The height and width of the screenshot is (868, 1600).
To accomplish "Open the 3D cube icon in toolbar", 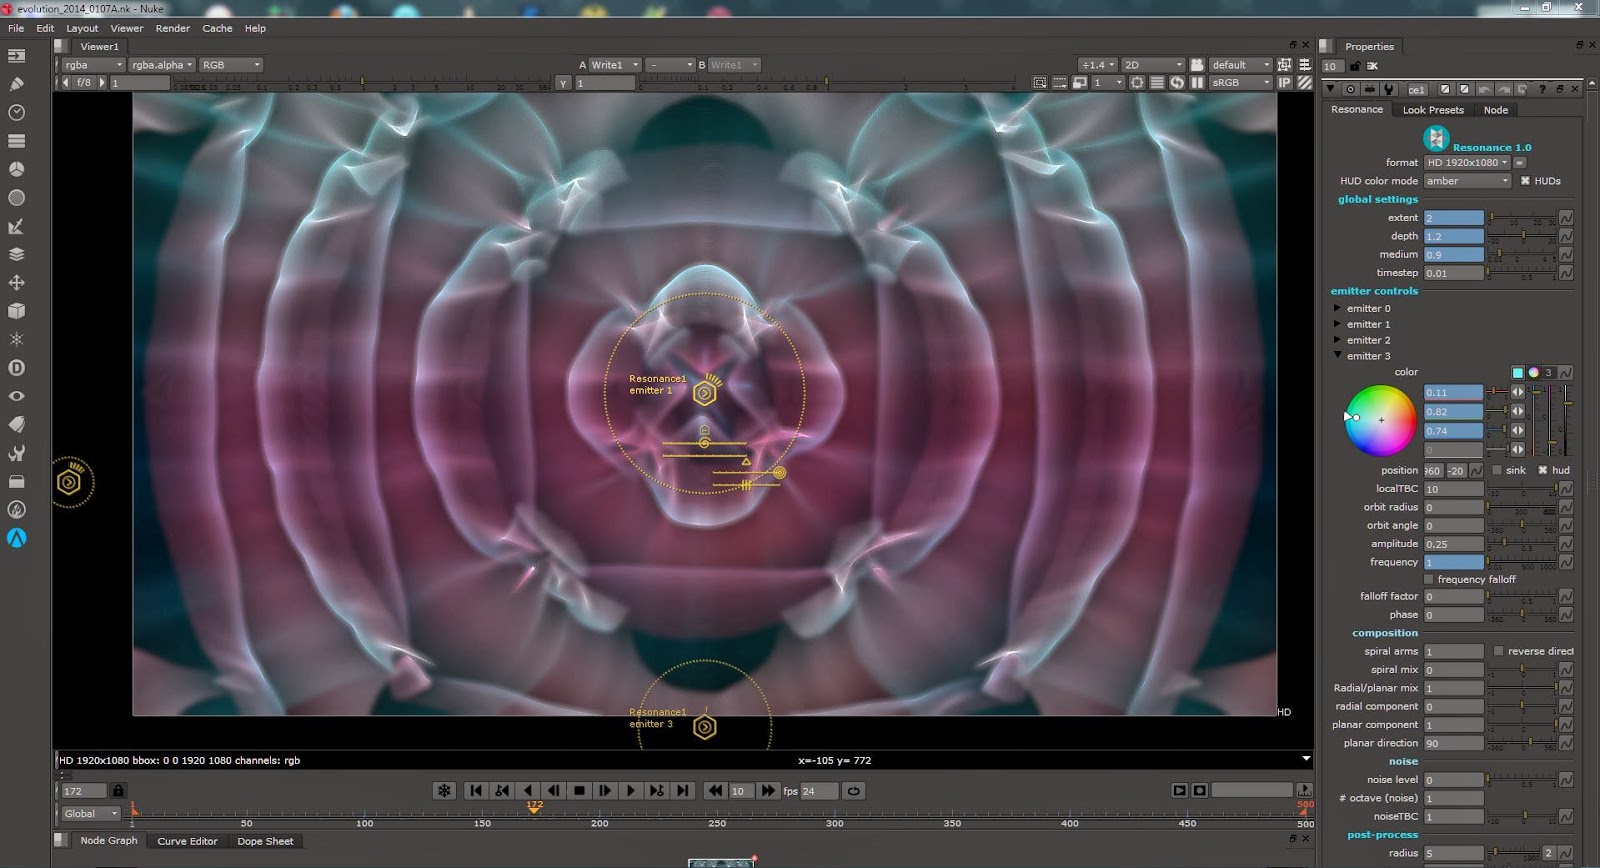I will [16, 311].
